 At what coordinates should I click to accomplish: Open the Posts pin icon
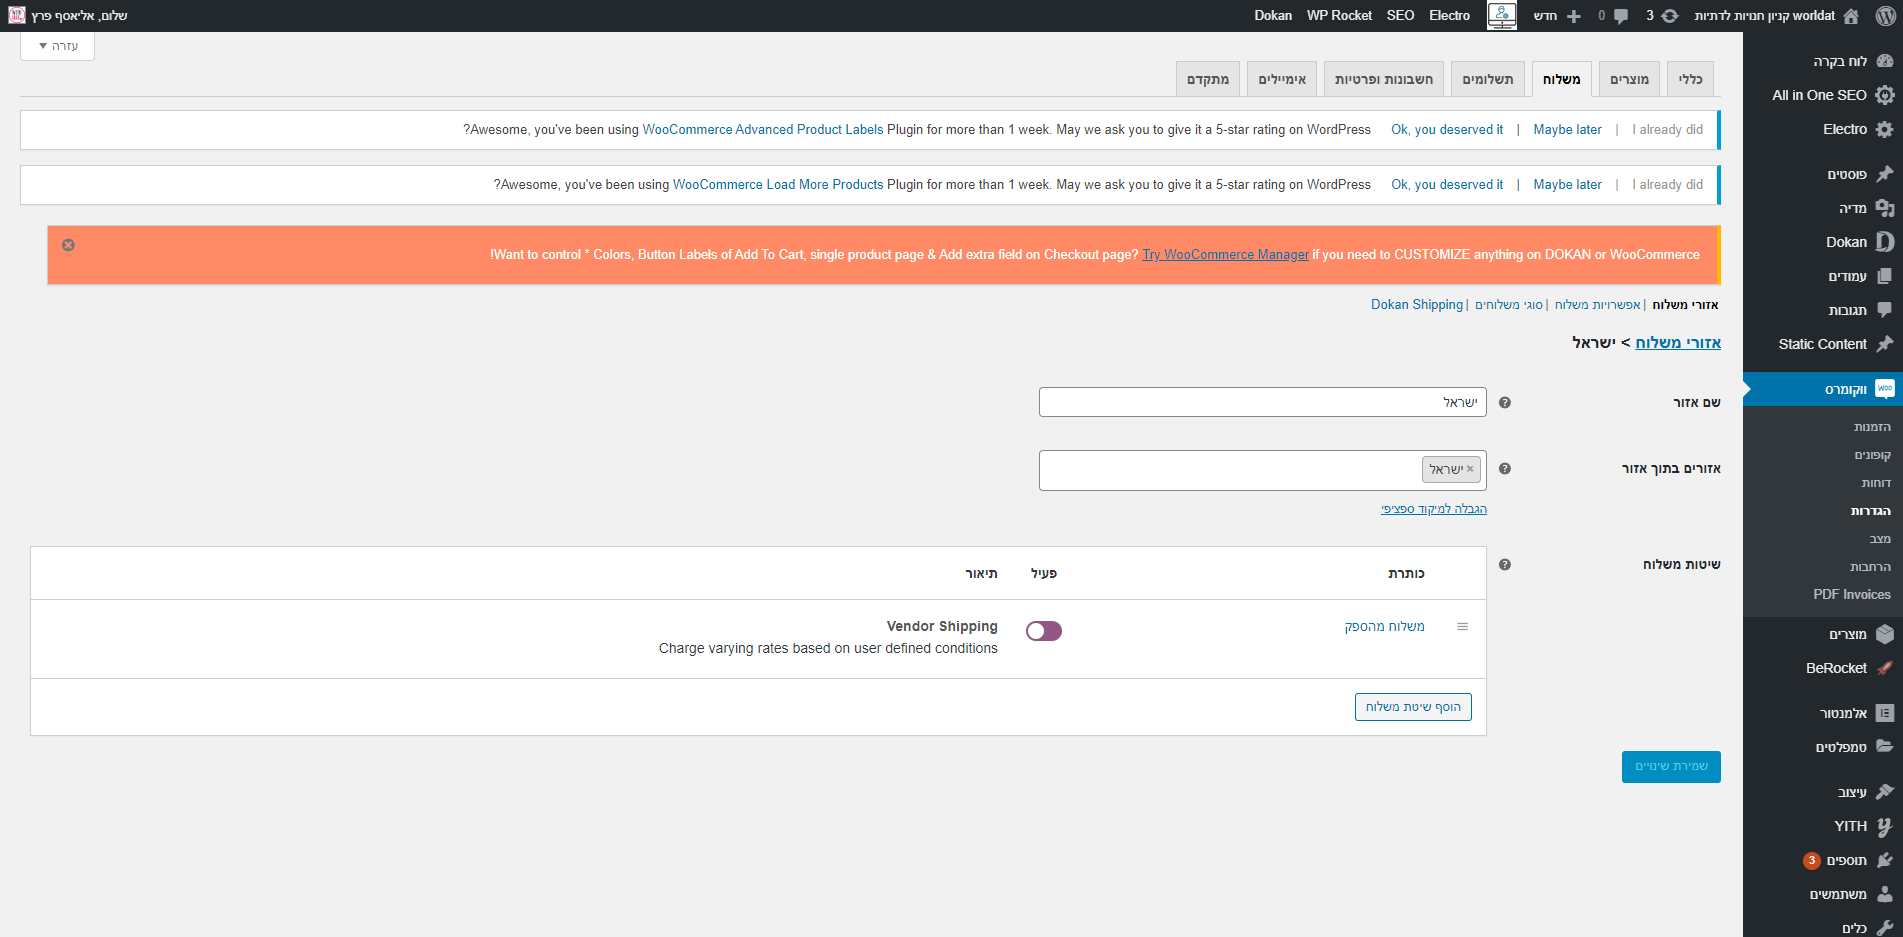pyautogui.click(x=1885, y=174)
